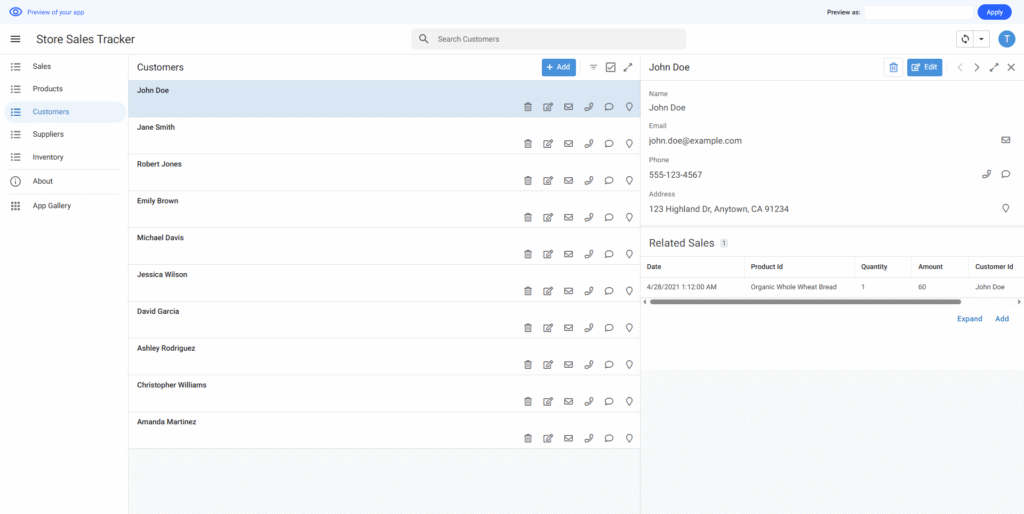Screen dimensions: 1024x514
Task: Click the map pin icon for David Garcia
Action: pos(629,328)
